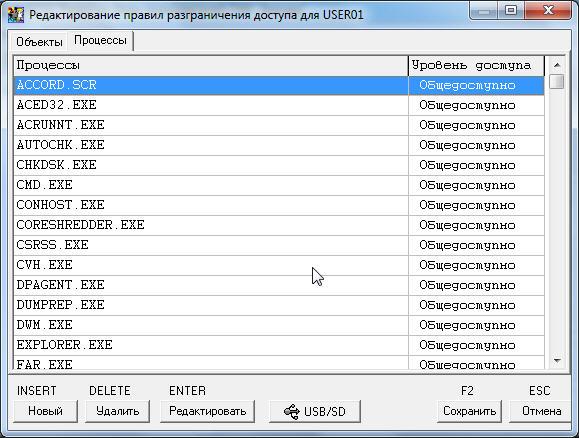Screen dimensions: 579x438
Task: Click the application icon in title bar
Action: [16, 15]
